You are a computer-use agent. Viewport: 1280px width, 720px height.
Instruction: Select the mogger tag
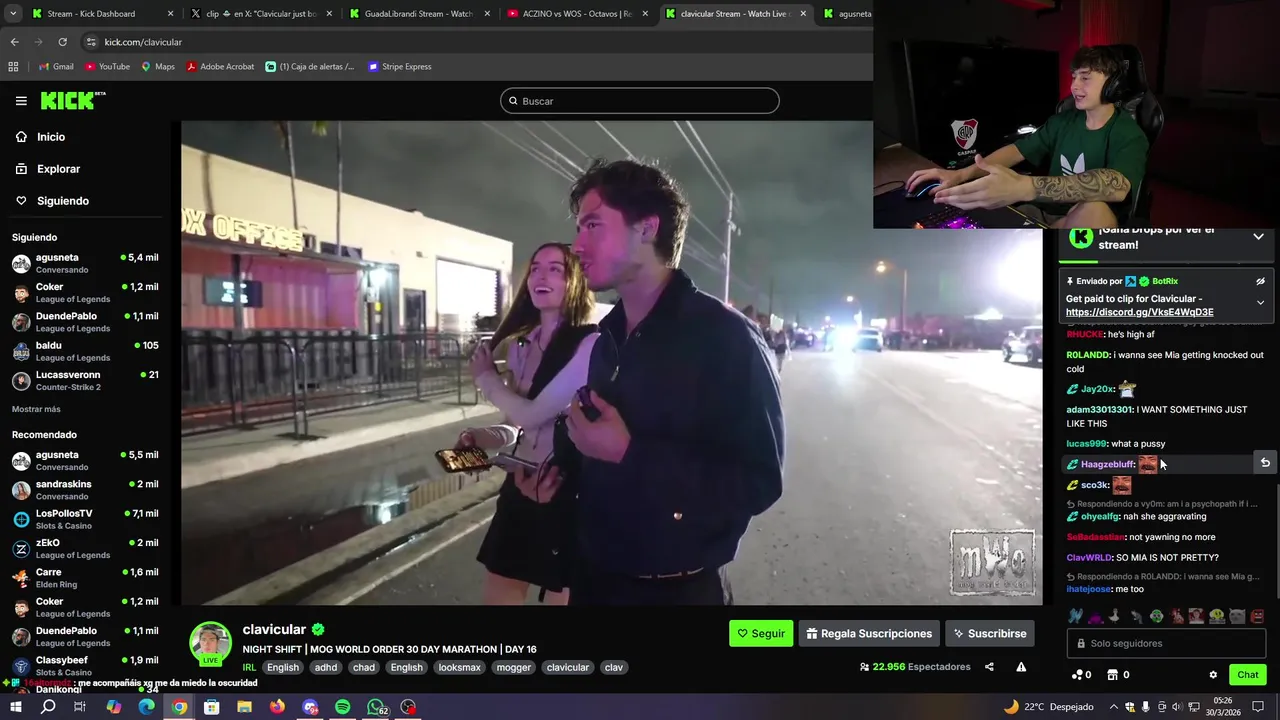click(x=514, y=667)
